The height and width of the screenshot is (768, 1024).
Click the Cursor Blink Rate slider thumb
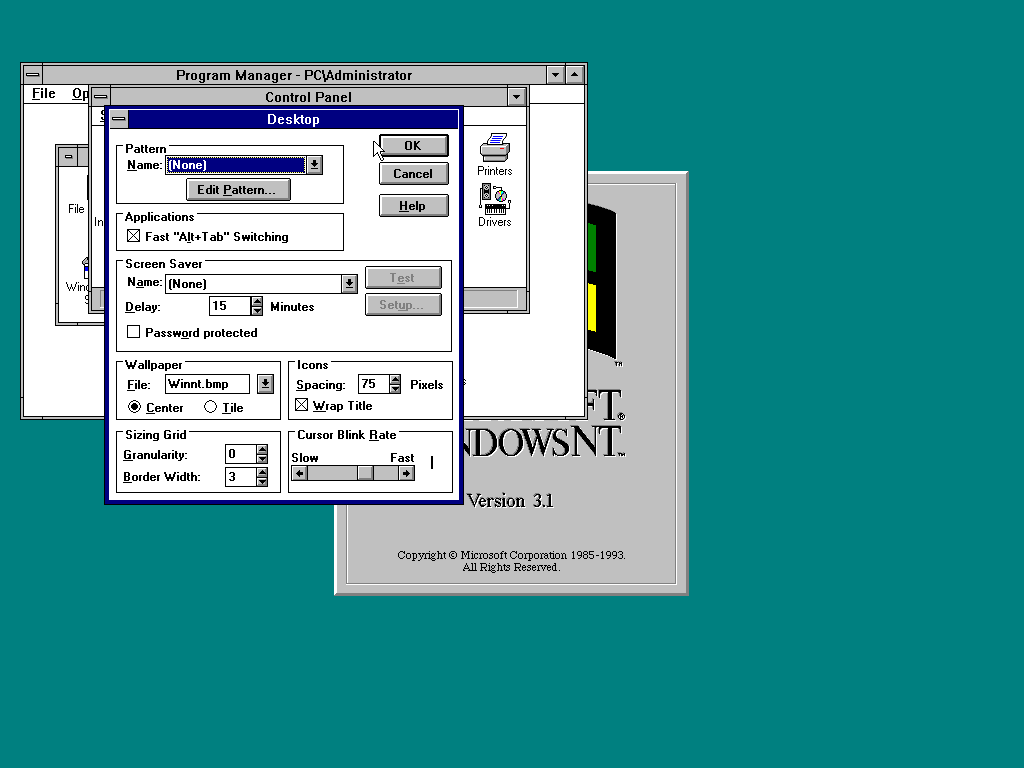coord(365,473)
